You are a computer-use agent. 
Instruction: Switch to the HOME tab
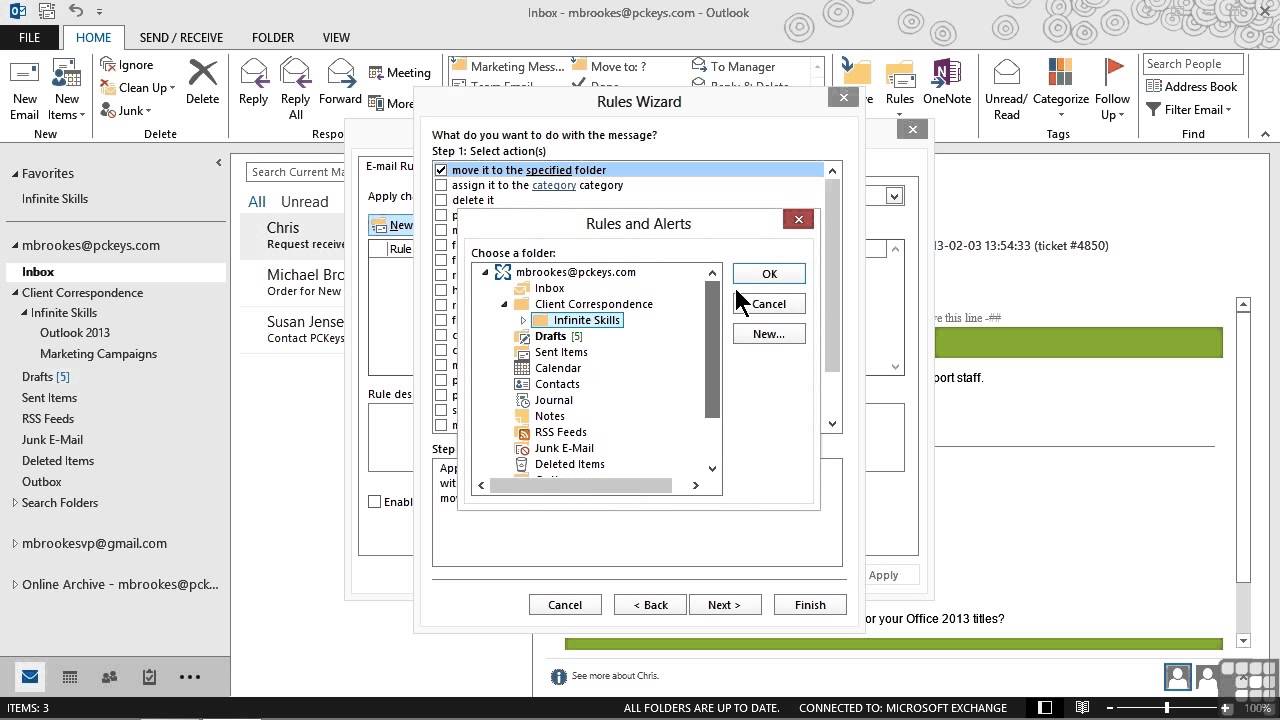pyautogui.click(x=93, y=37)
